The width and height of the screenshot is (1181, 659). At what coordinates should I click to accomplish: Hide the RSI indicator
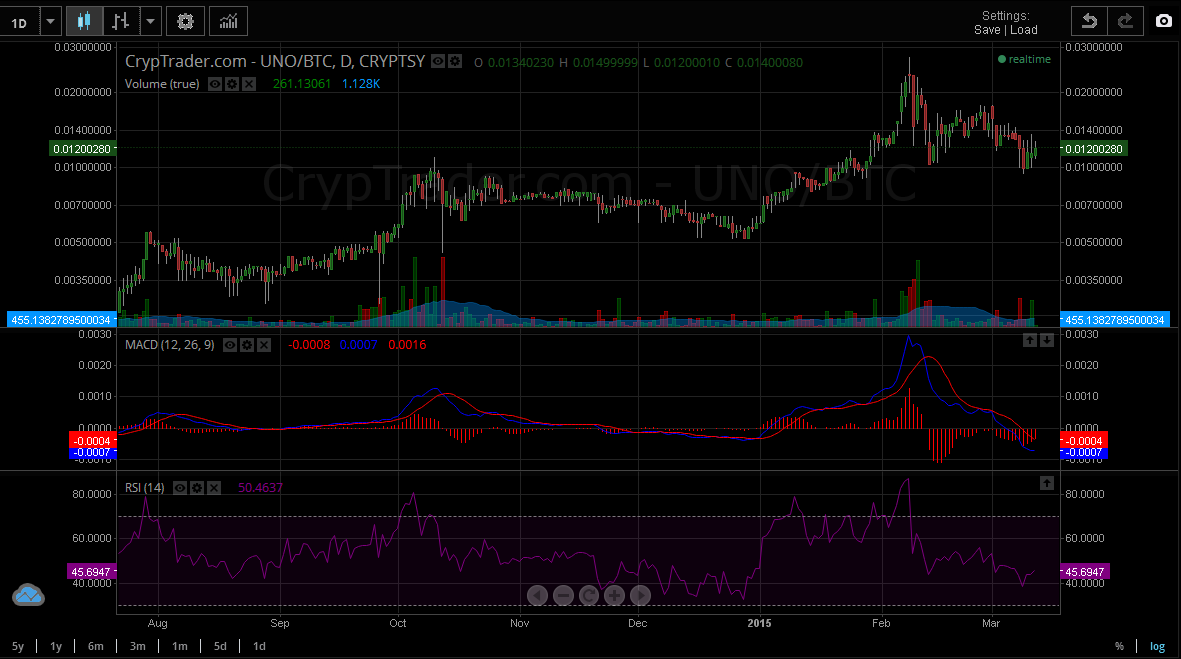[x=180, y=488]
